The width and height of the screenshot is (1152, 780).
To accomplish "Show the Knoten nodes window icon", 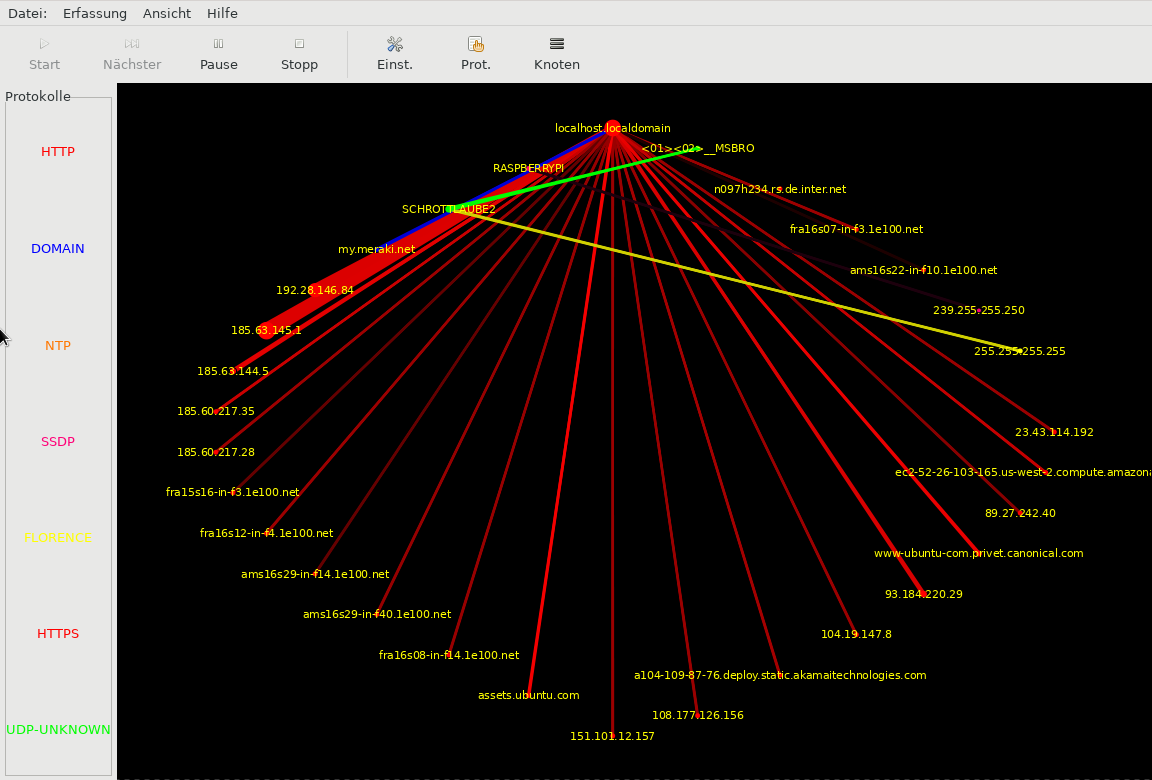I will tap(557, 45).
